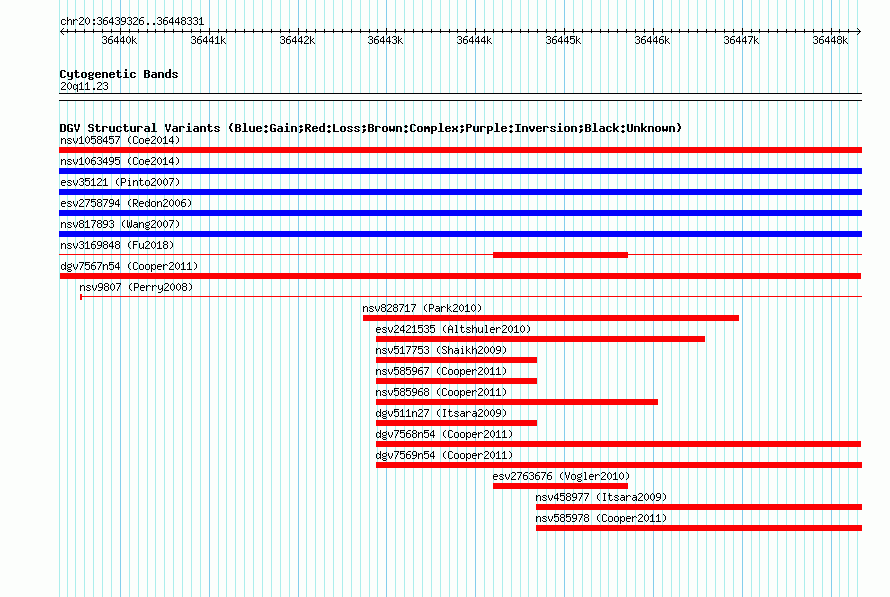The image size is (890, 597).
Task: Click the red bar under esv2421535
Action: pos(540,339)
